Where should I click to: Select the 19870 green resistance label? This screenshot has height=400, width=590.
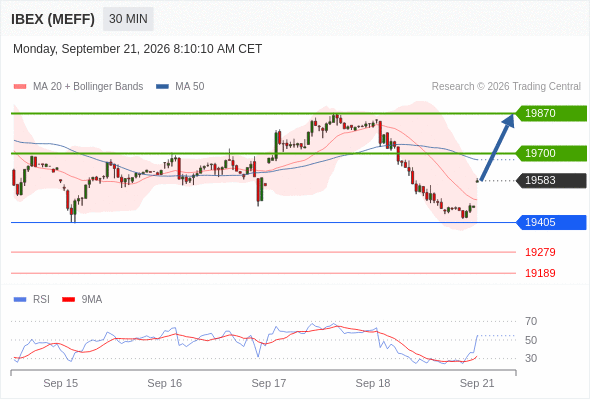click(x=551, y=113)
